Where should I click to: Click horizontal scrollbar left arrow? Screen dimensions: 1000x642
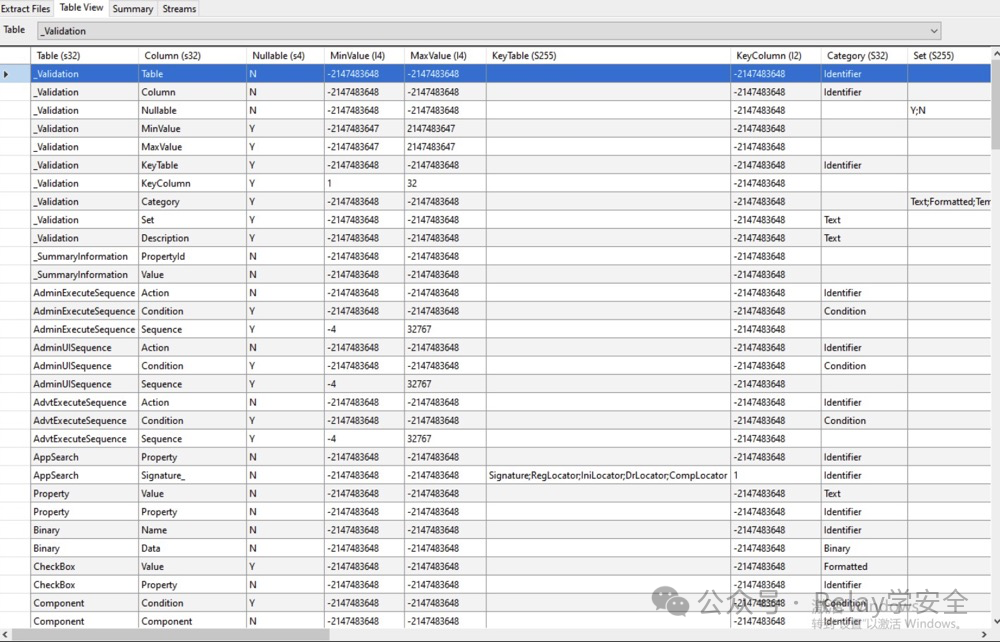[6, 635]
